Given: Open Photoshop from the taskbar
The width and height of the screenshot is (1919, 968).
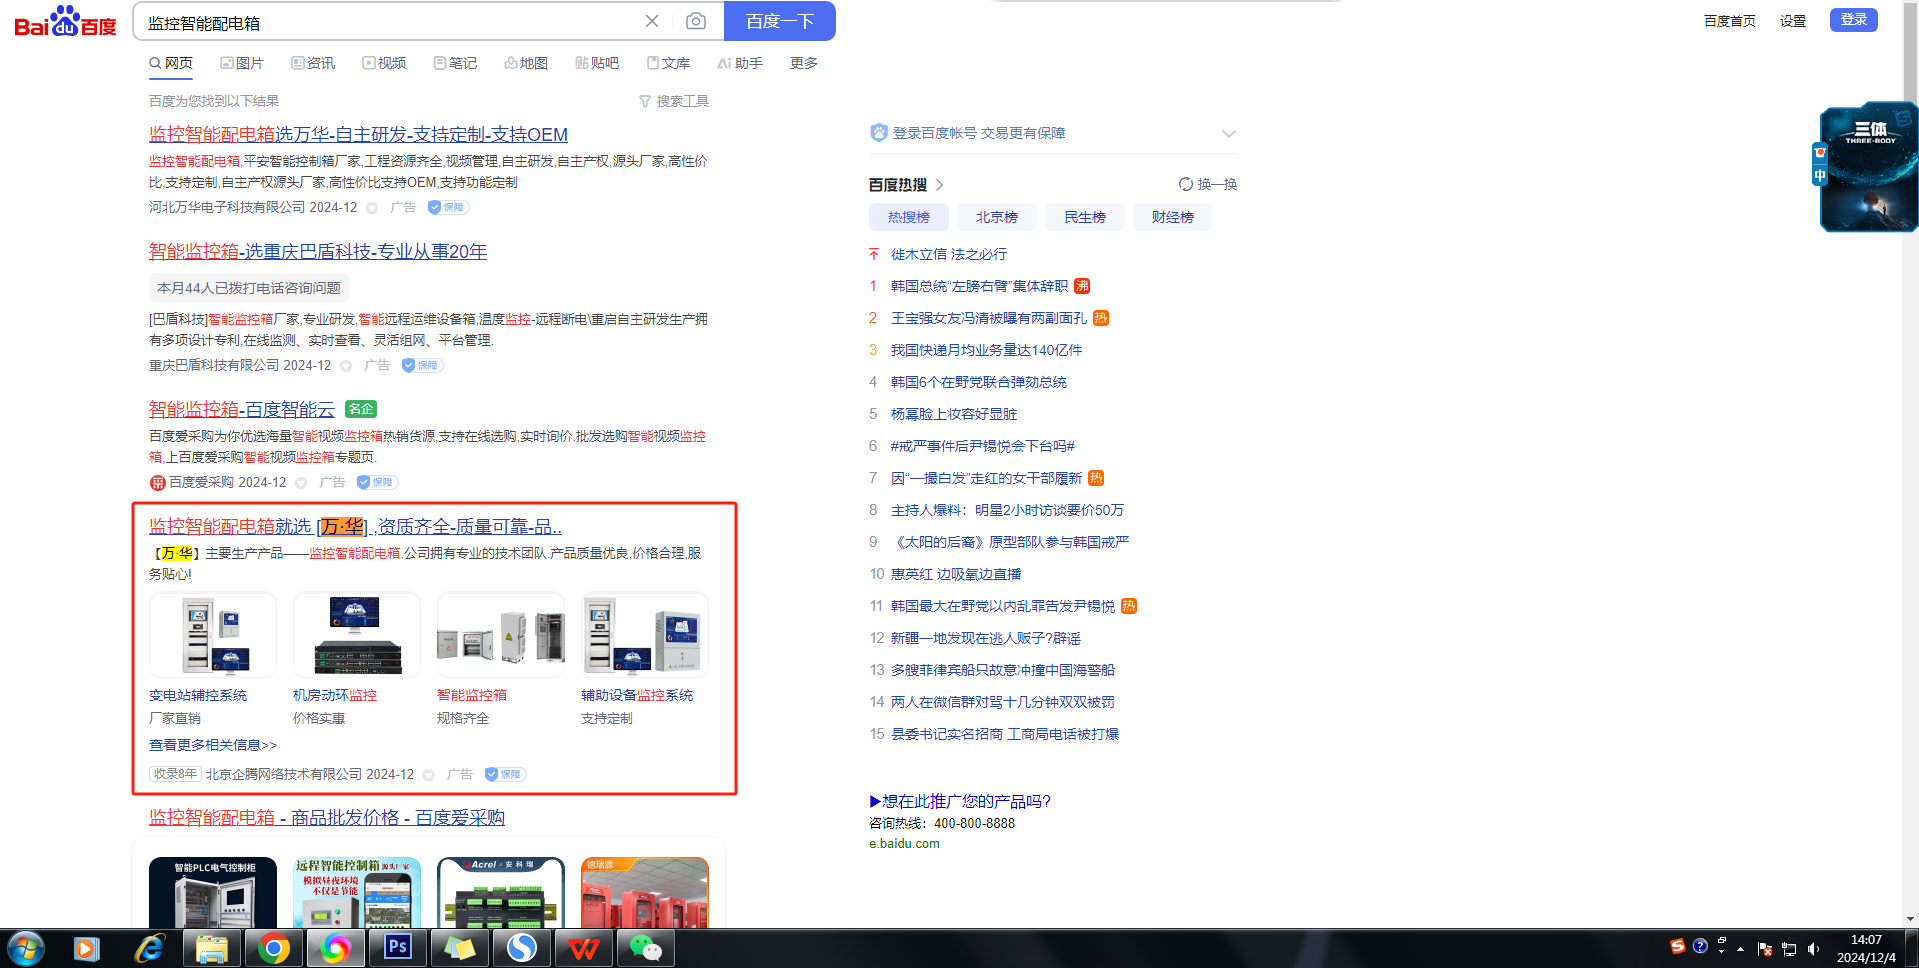Looking at the screenshot, I should coord(398,947).
